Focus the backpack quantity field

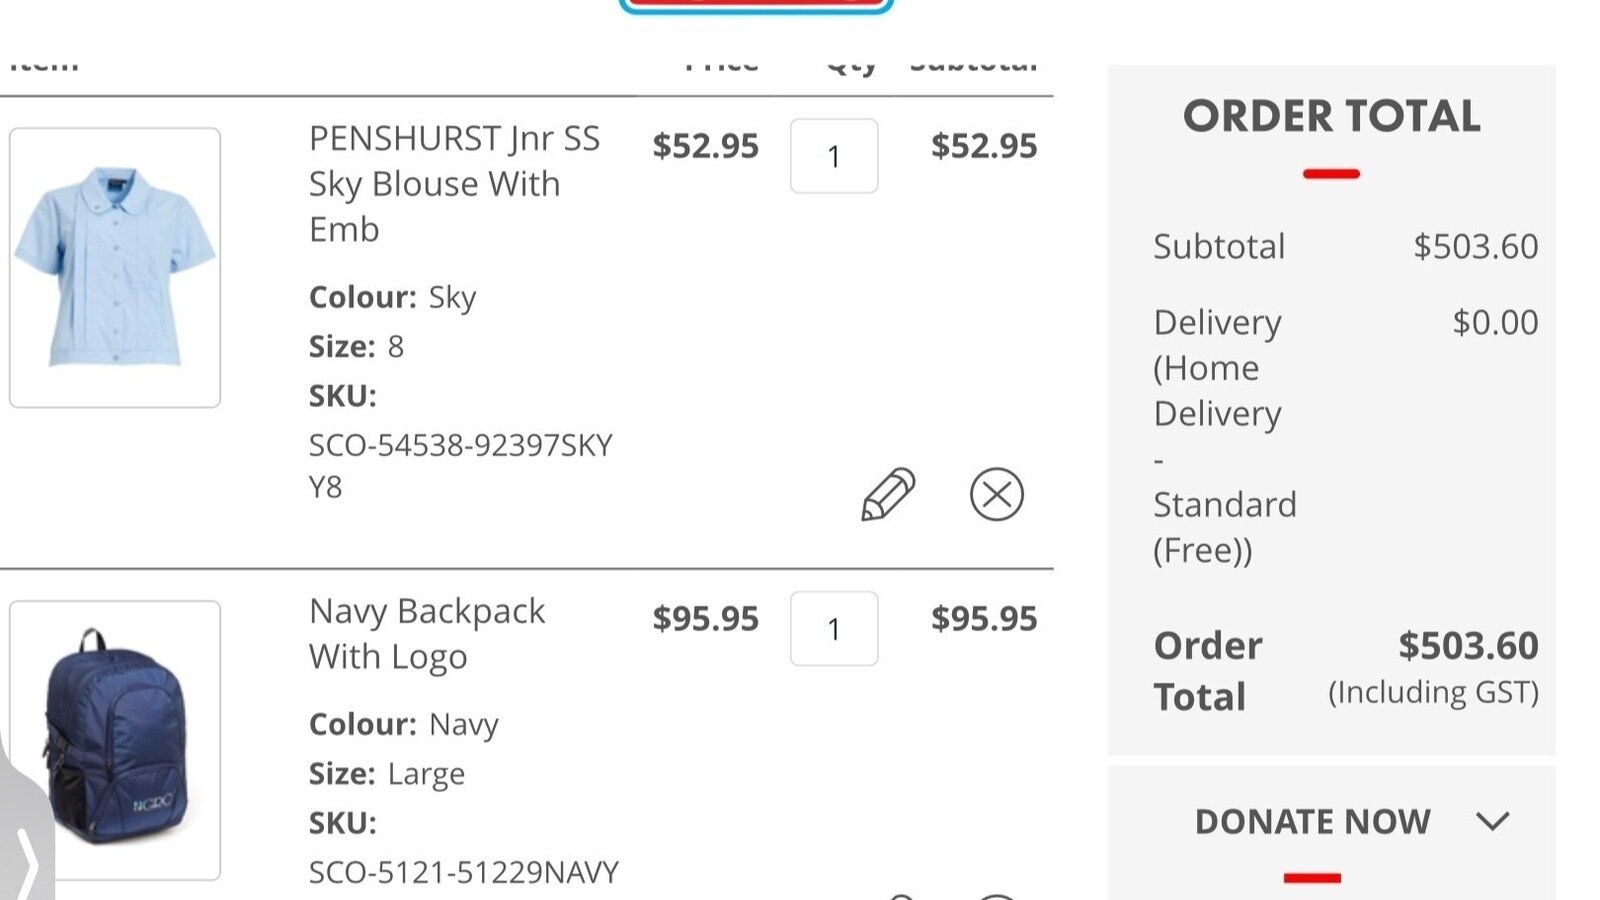pyautogui.click(x=834, y=629)
